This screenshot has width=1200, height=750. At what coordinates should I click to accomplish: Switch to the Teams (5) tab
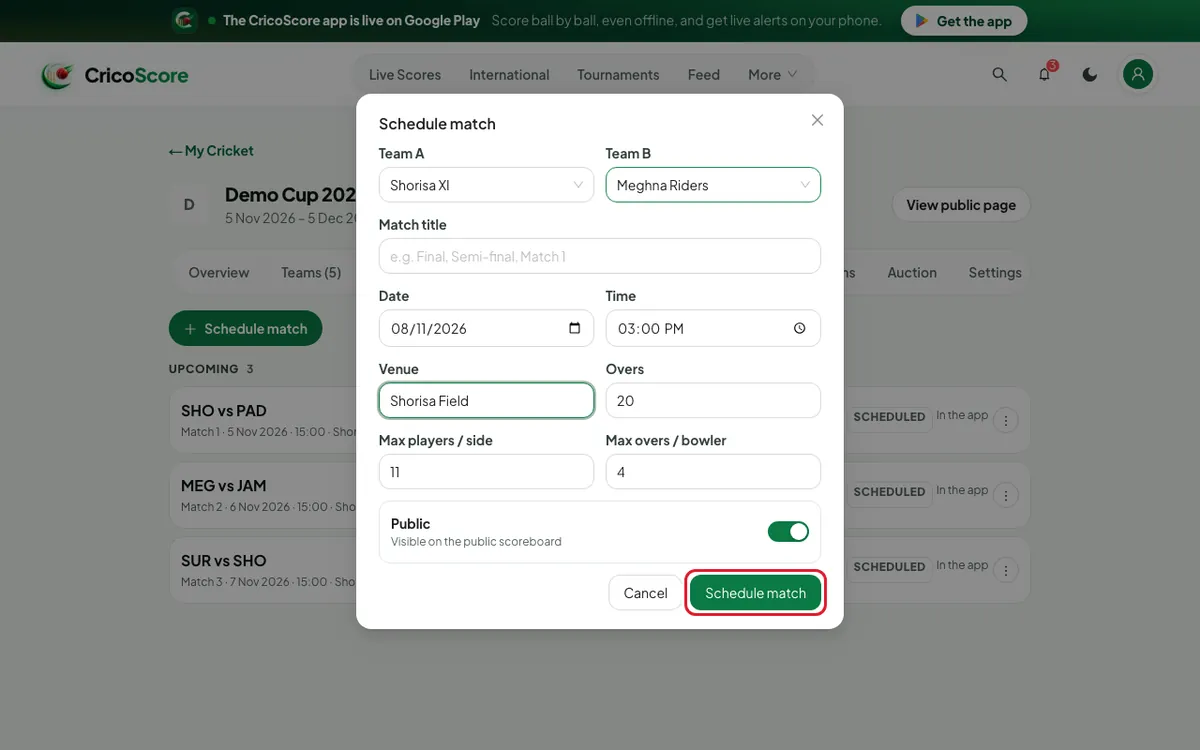[x=311, y=272]
